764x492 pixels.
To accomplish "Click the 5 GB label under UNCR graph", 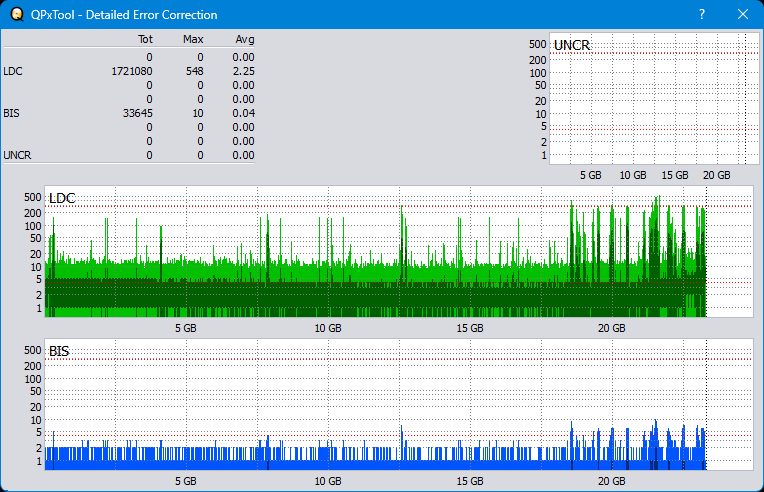I will [591, 175].
